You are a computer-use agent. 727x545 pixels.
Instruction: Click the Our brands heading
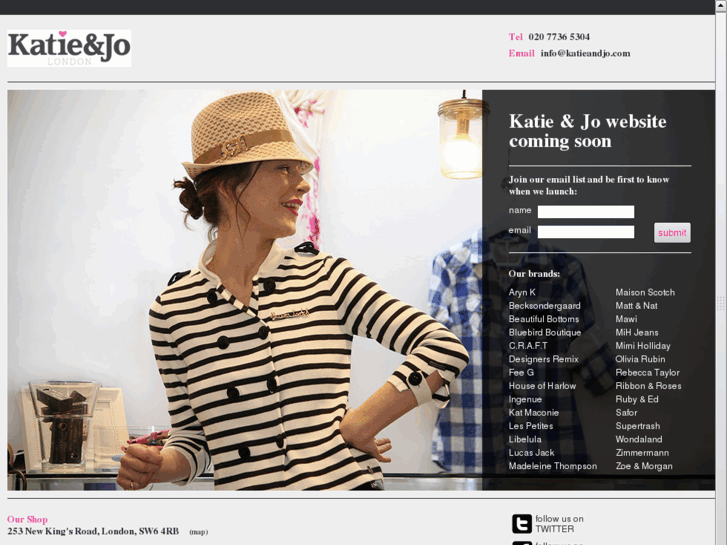(x=534, y=274)
